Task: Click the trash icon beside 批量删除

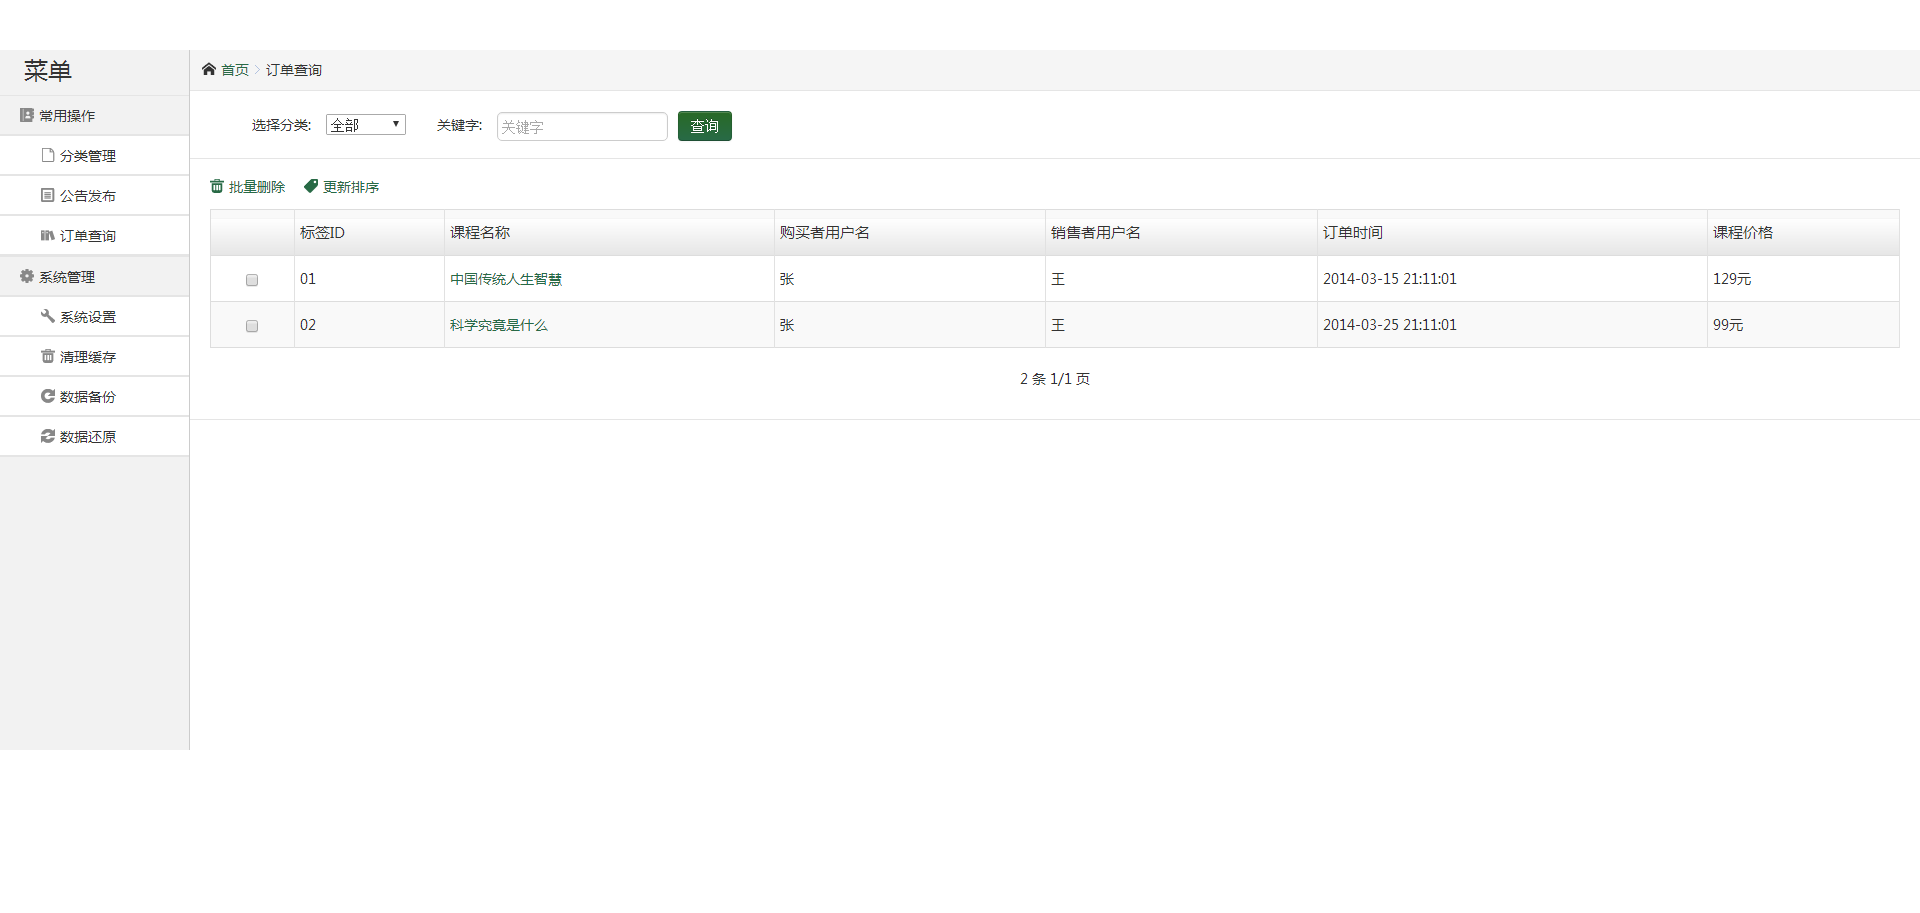Action: tap(217, 186)
